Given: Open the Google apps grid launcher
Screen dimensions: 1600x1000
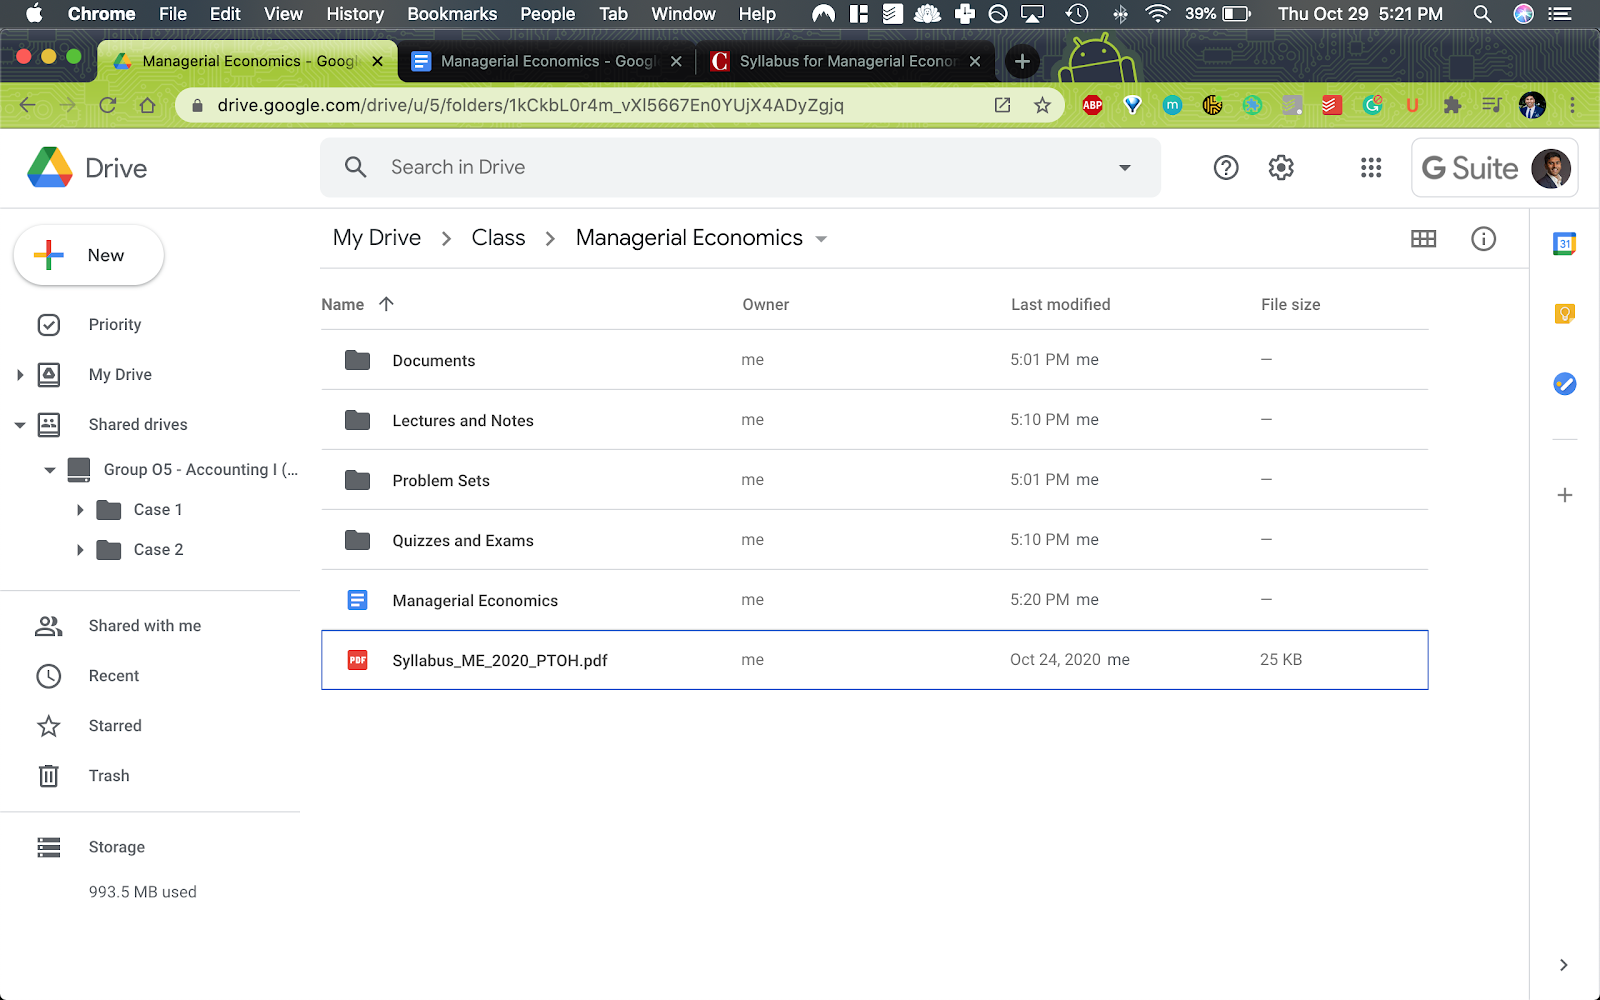Looking at the screenshot, I should point(1371,168).
